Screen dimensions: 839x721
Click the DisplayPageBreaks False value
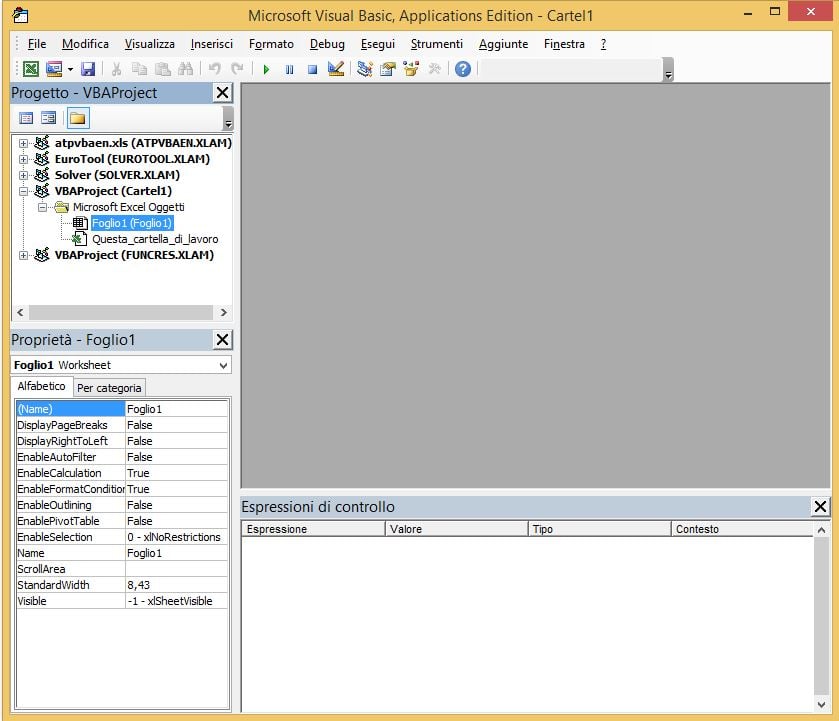pos(177,425)
